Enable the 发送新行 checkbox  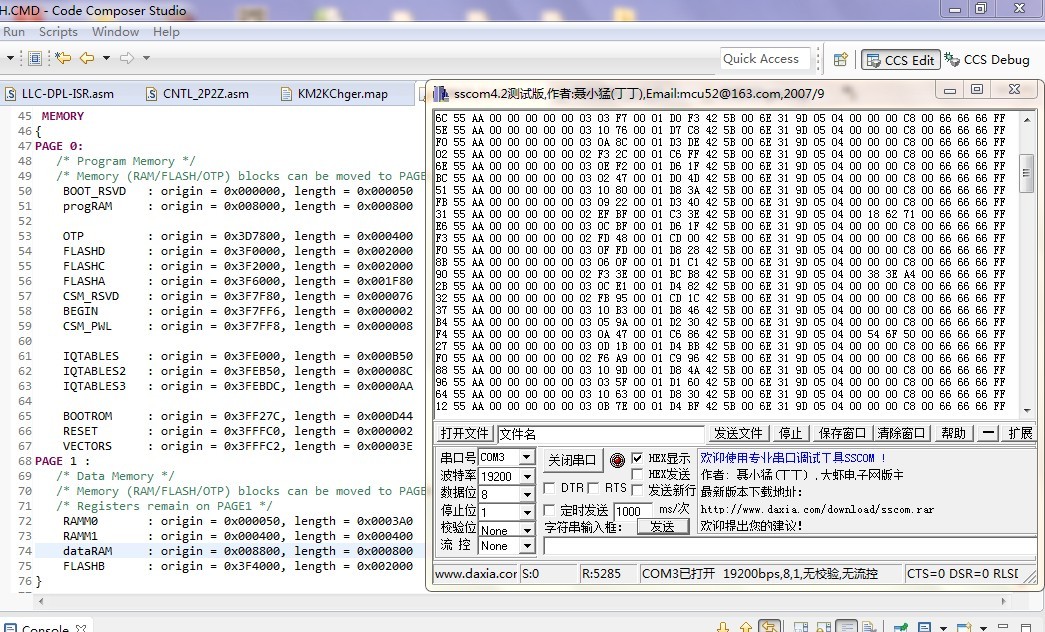[637, 490]
